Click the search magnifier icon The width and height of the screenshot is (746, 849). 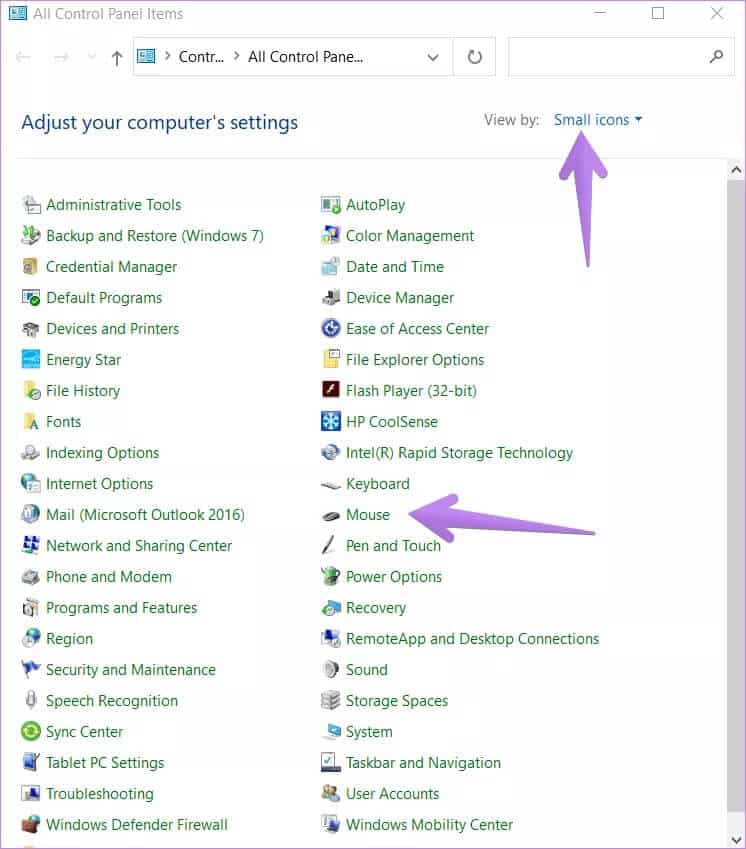pos(716,56)
